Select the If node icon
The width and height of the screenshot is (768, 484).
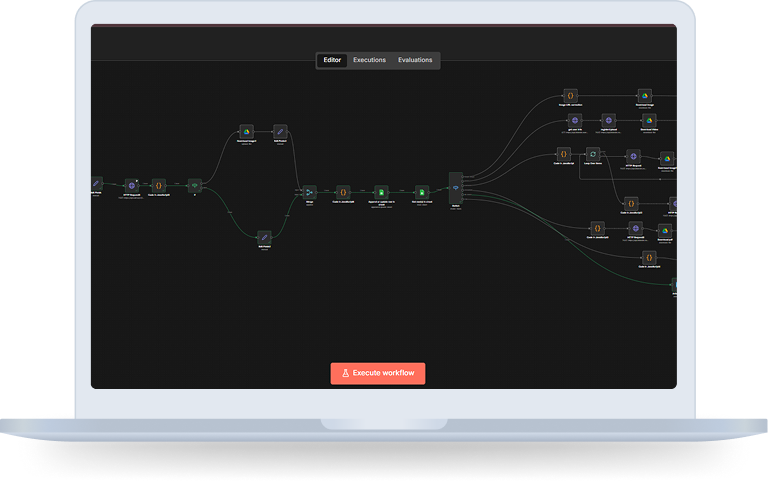pyautogui.click(x=195, y=185)
